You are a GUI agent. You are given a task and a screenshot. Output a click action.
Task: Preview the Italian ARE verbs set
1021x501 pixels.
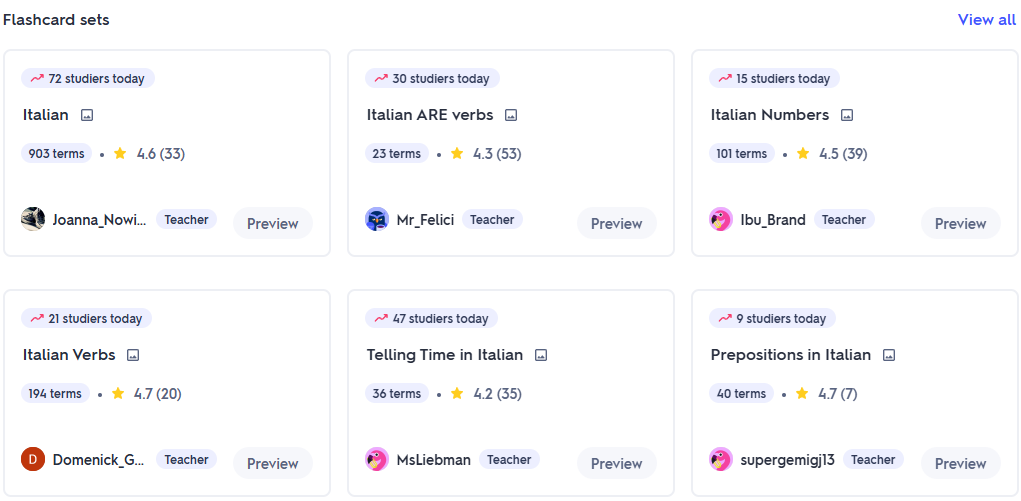click(616, 223)
